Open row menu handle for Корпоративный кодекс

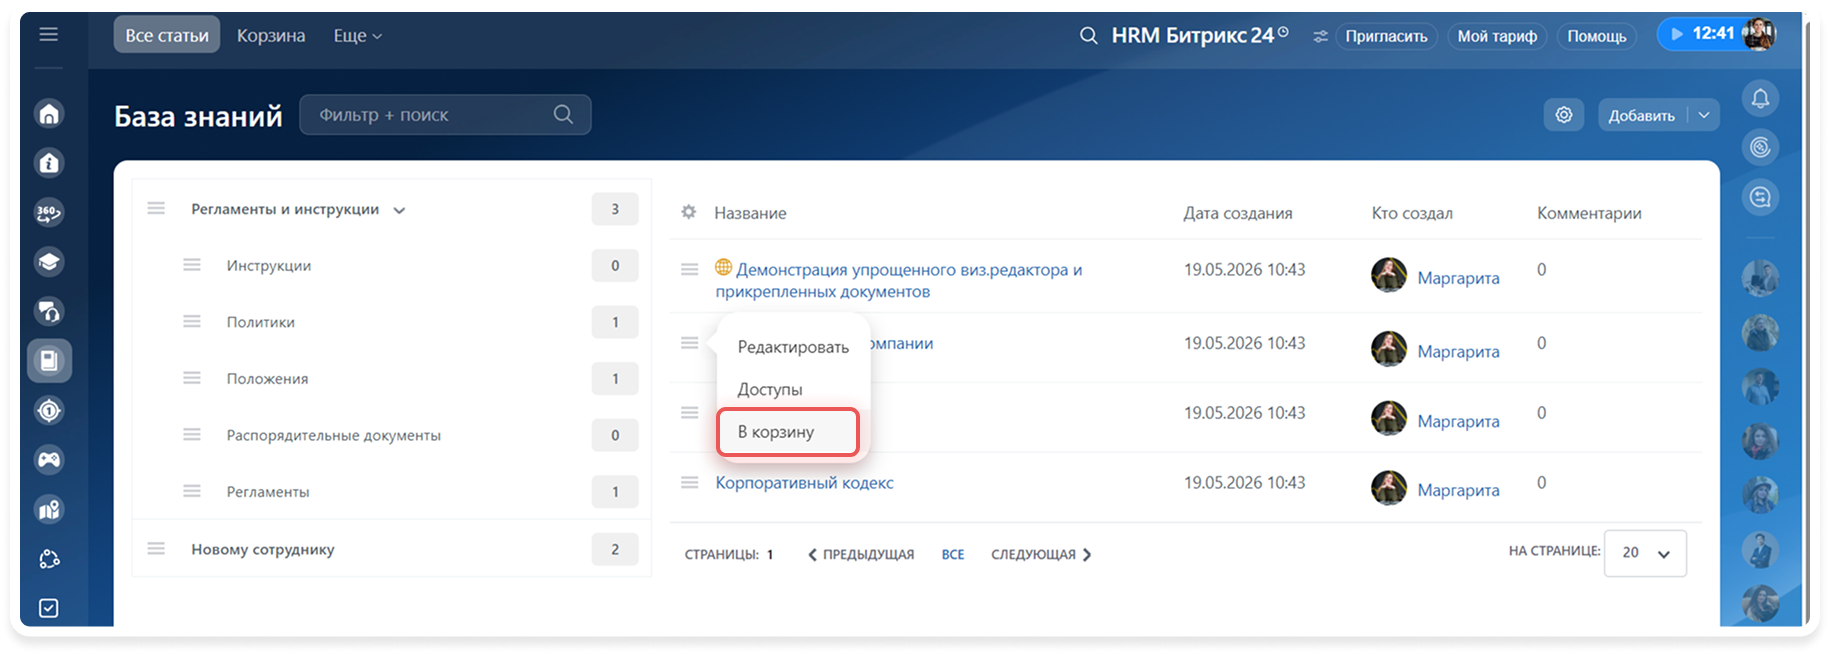point(690,482)
